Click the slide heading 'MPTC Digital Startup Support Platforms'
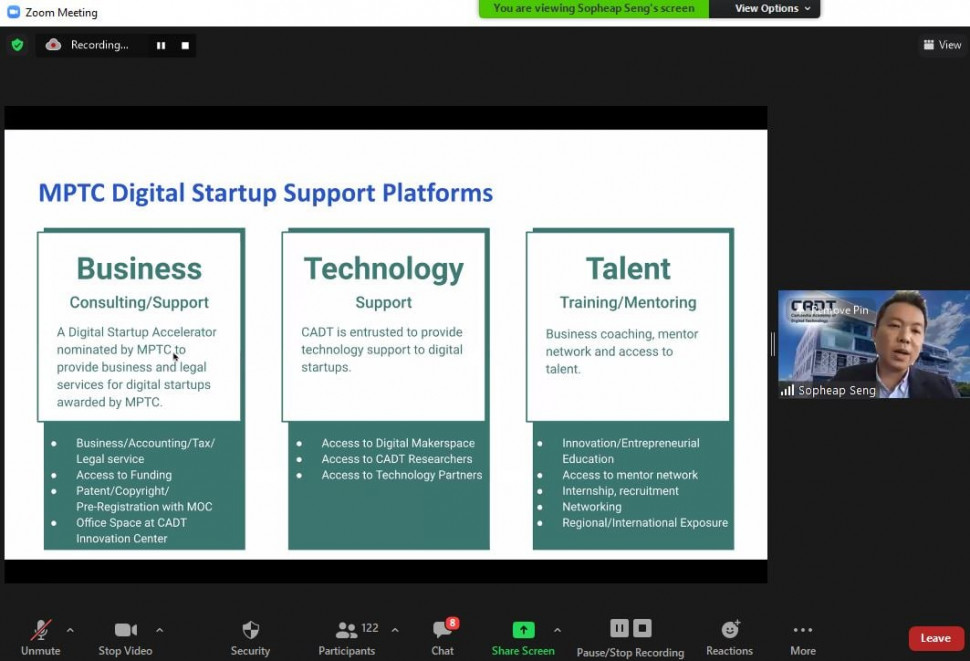This screenshot has height=661, width=970. pyautogui.click(x=265, y=193)
